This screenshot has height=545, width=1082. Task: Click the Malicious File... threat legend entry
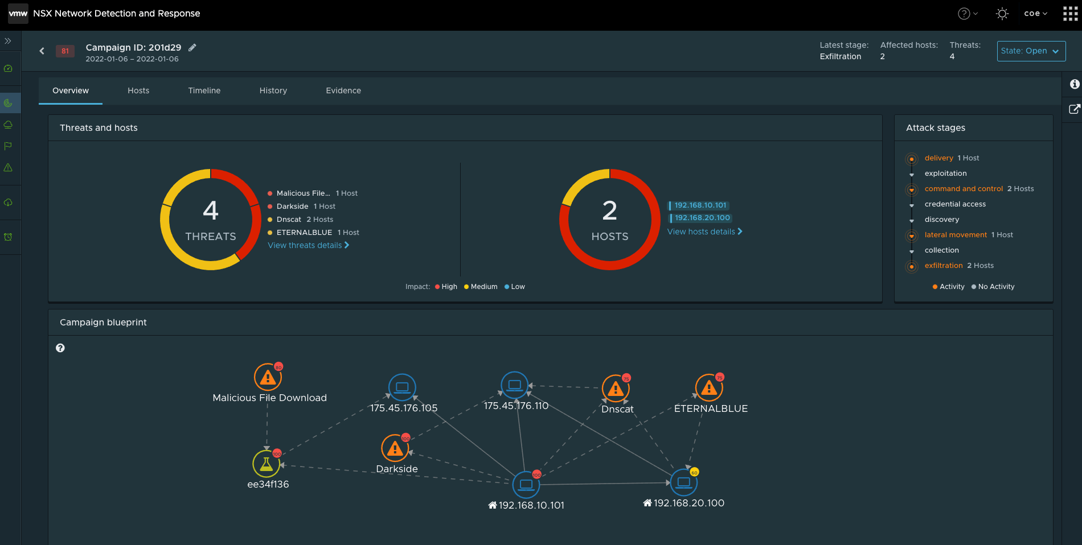coord(313,193)
